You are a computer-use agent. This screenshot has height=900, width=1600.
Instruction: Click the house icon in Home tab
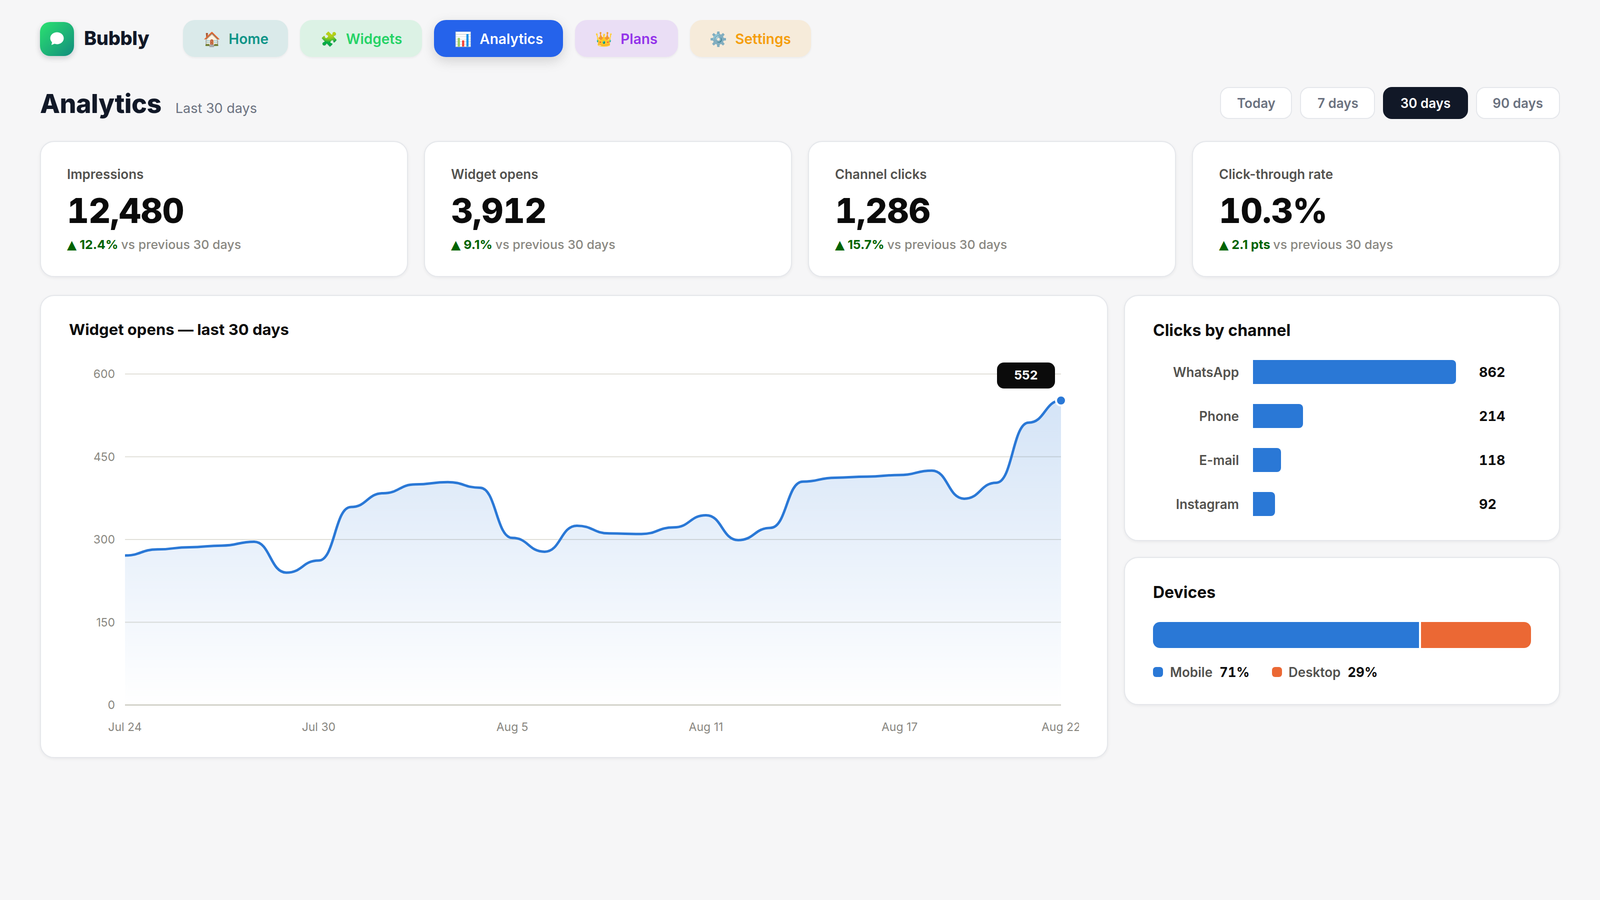click(x=212, y=39)
